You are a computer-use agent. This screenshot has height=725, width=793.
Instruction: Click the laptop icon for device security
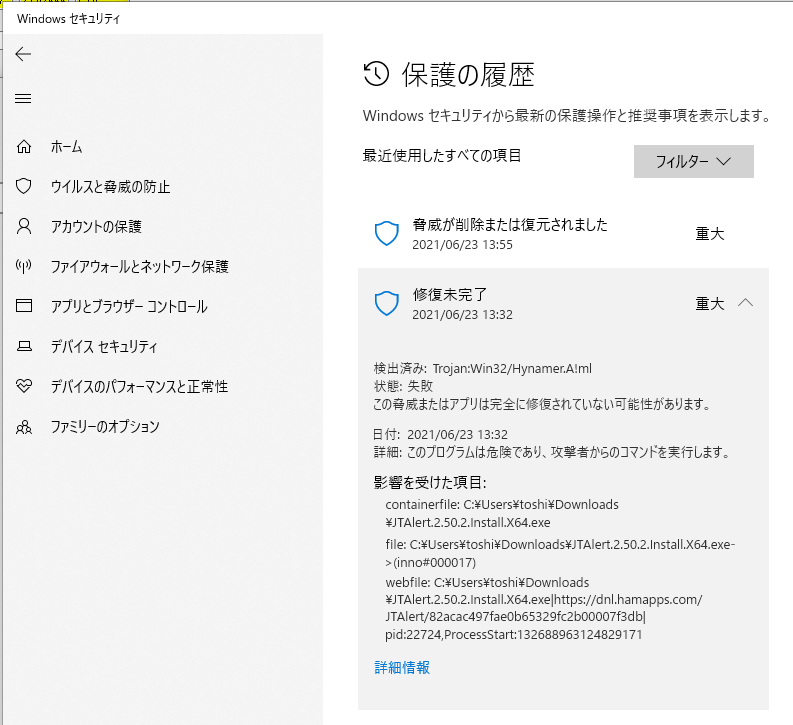(x=24, y=346)
